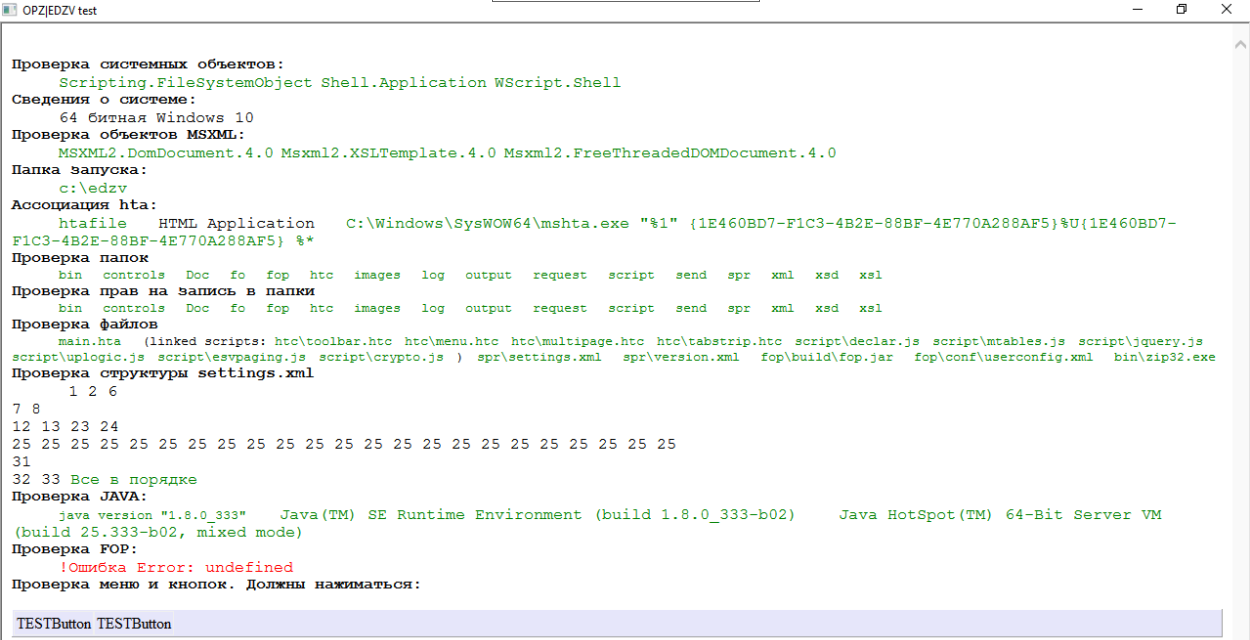Click the main.hta file entry
Screen dimensions: 1250x640
coord(89,341)
